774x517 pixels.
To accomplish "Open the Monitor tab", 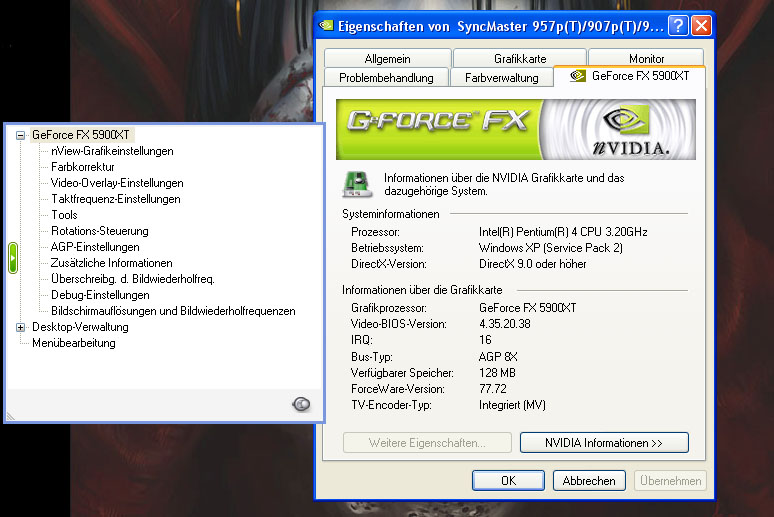I will [646, 59].
